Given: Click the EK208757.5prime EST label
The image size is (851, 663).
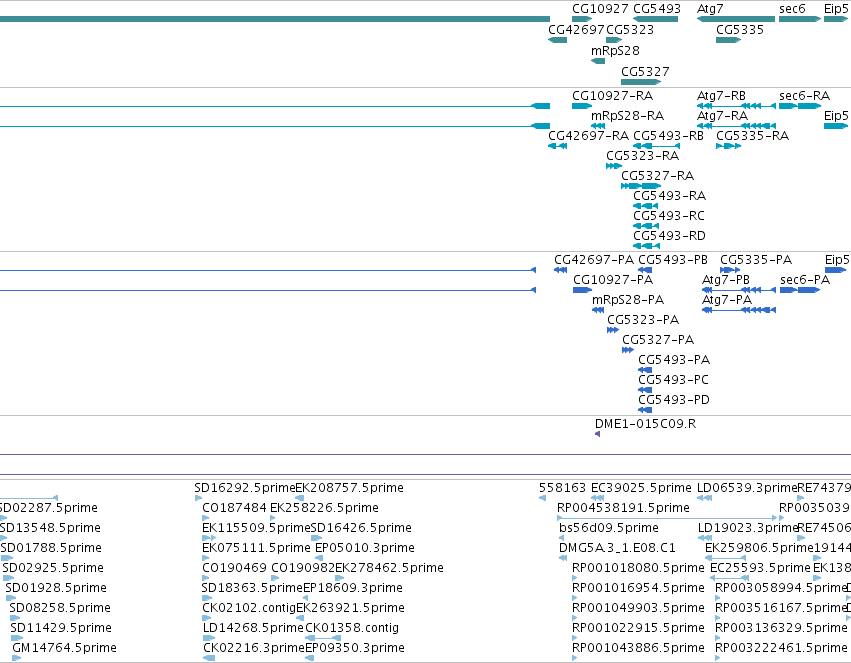Looking at the screenshot, I should pyautogui.click(x=350, y=488).
